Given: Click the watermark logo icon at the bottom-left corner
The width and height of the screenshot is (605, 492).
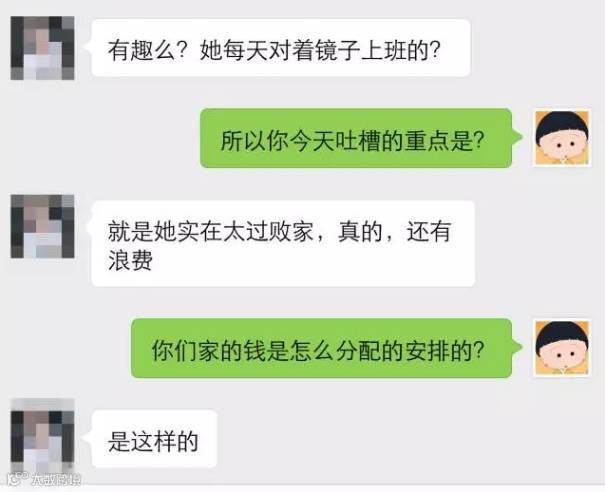Looking at the screenshot, I should [17, 479].
